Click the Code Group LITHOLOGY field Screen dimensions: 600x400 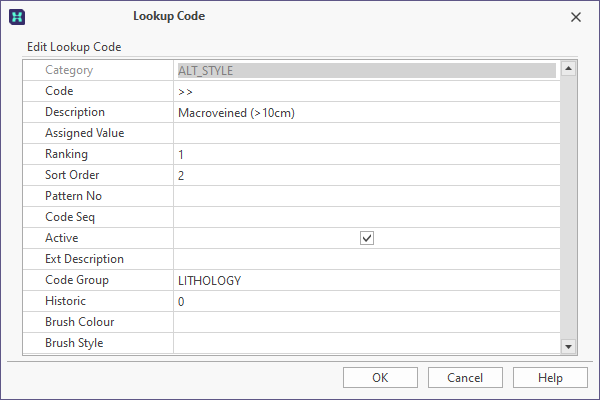pos(366,280)
